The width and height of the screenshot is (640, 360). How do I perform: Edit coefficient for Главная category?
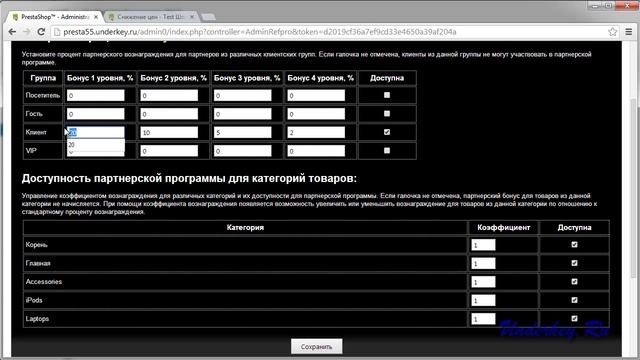[483, 263]
